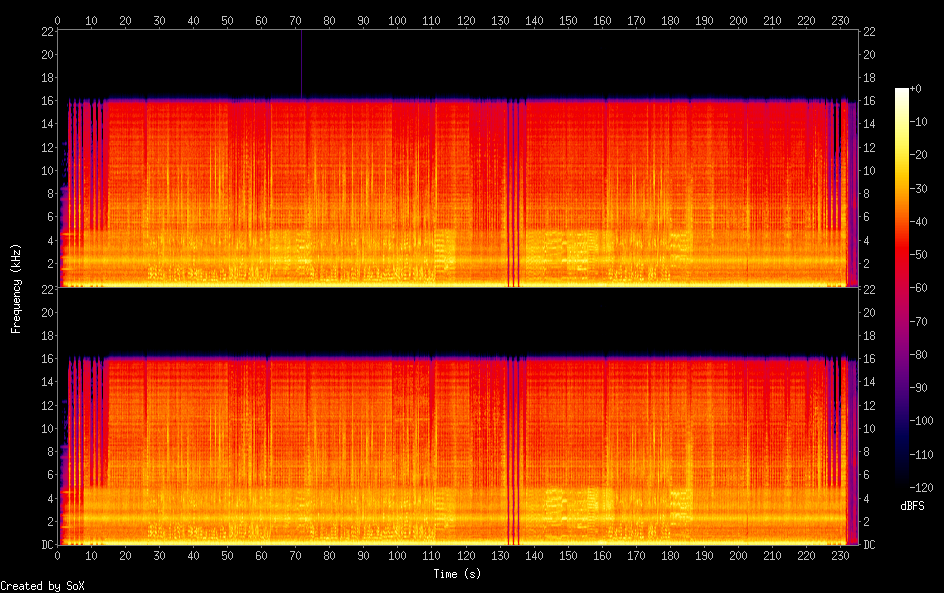Image resolution: width=944 pixels, height=593 pixels.
Task: Click the "DC" label at bottom-right frequency axis
Action: (x=869, y=545)
